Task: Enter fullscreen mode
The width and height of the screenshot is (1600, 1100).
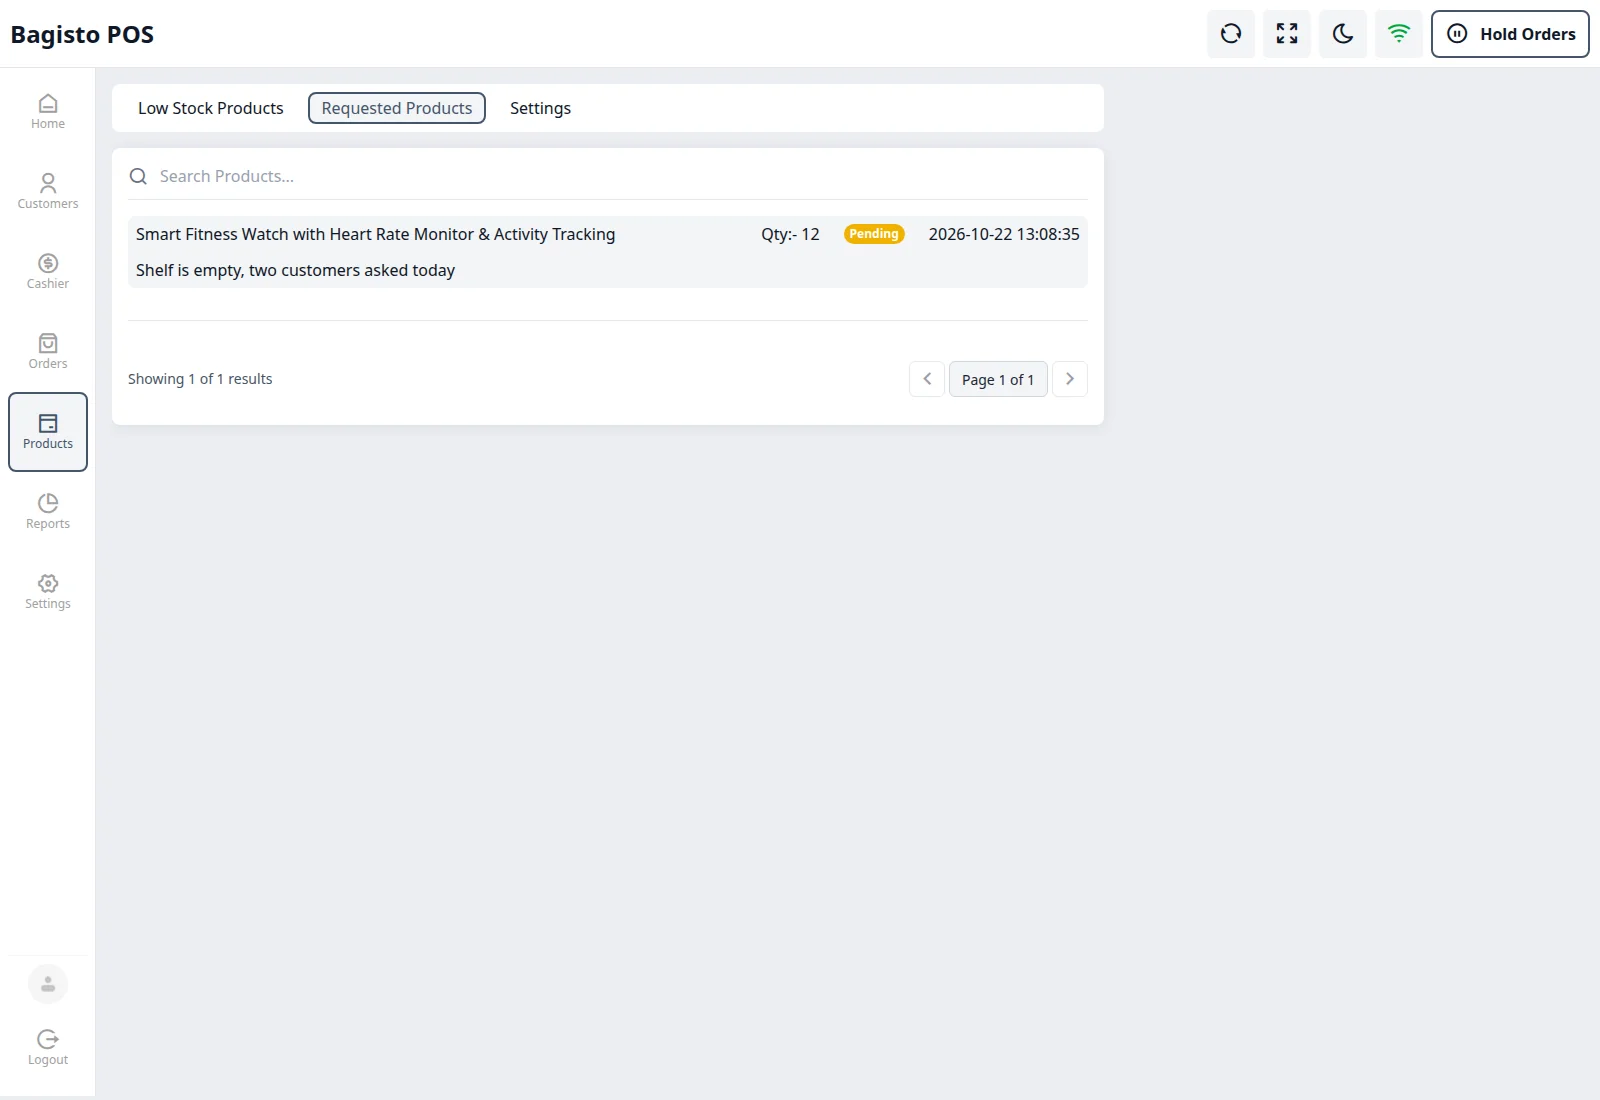Action: 1287,34
